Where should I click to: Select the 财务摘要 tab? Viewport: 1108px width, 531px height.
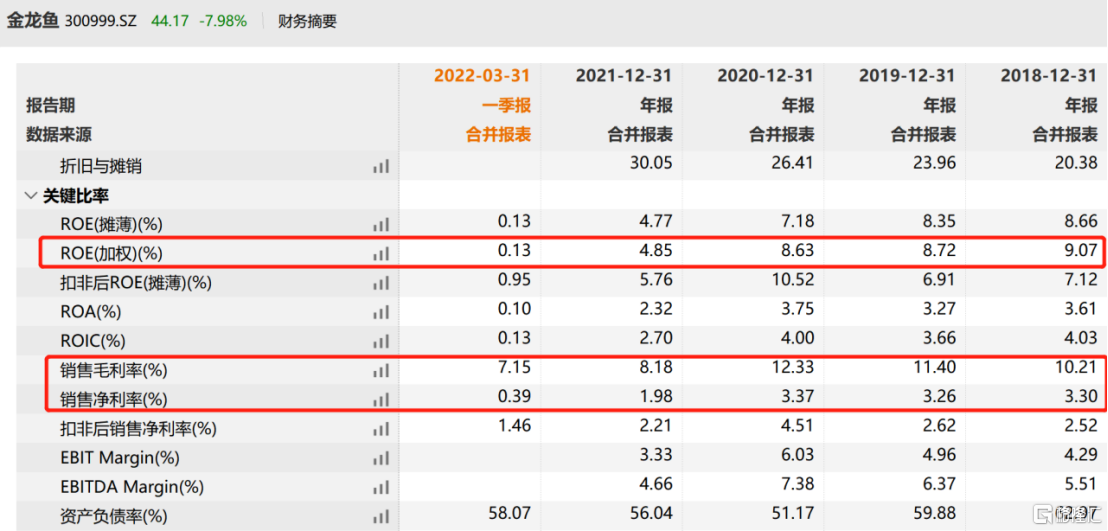pos(307,21)
